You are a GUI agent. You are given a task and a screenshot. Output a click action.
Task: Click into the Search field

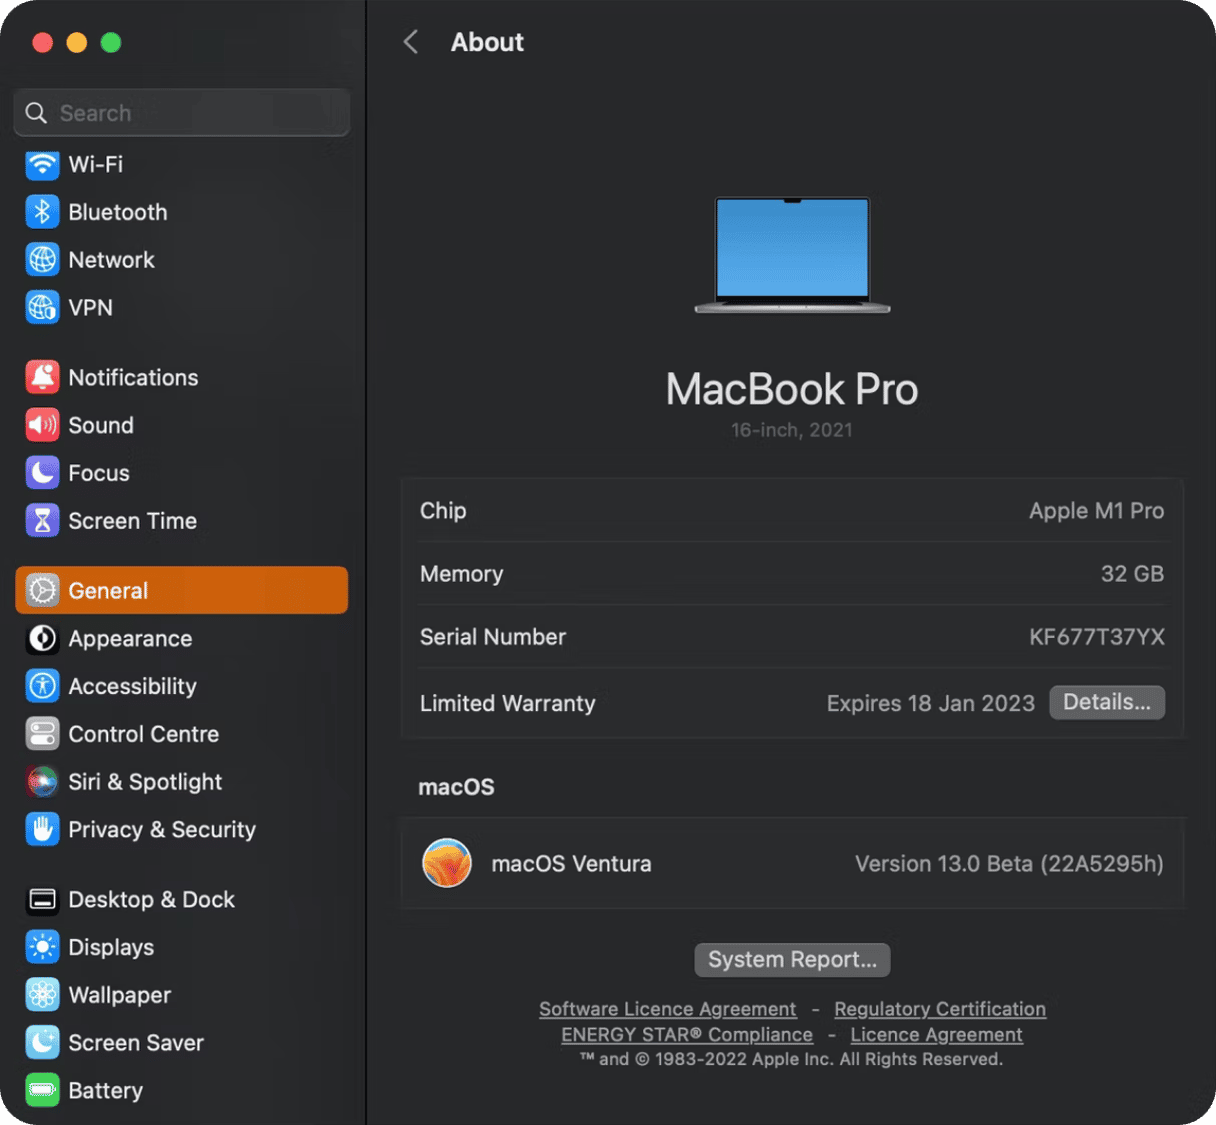pyautogui.click(x=182, y=113)
